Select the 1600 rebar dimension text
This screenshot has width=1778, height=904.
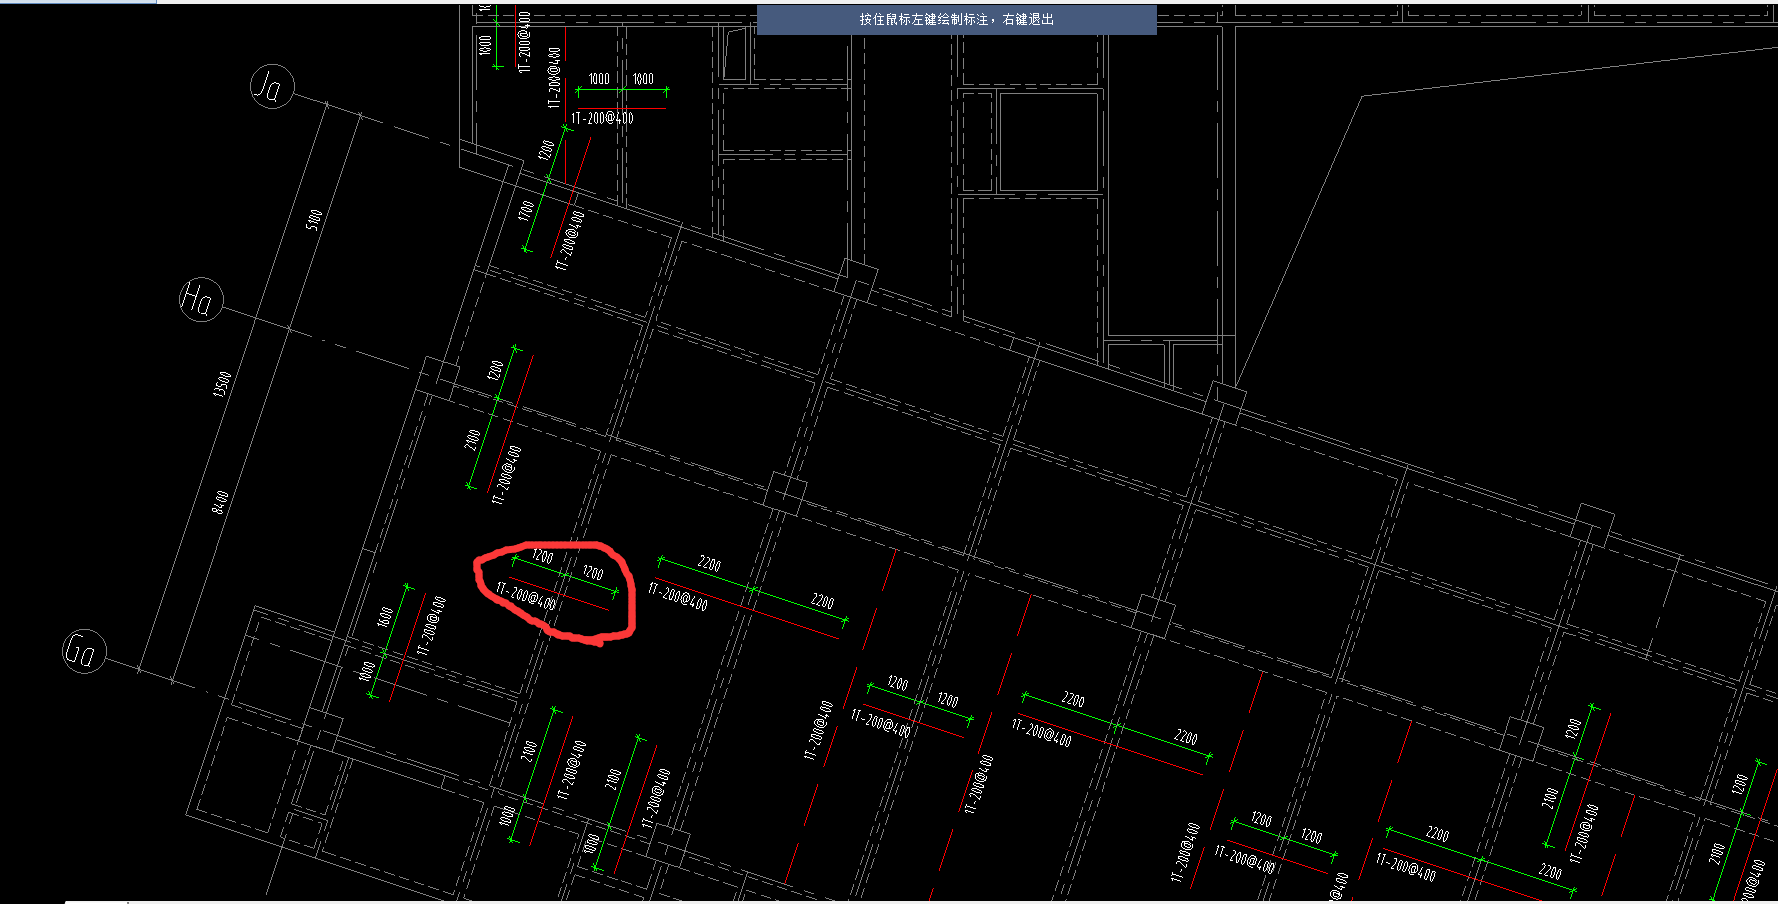coord(385,616)
